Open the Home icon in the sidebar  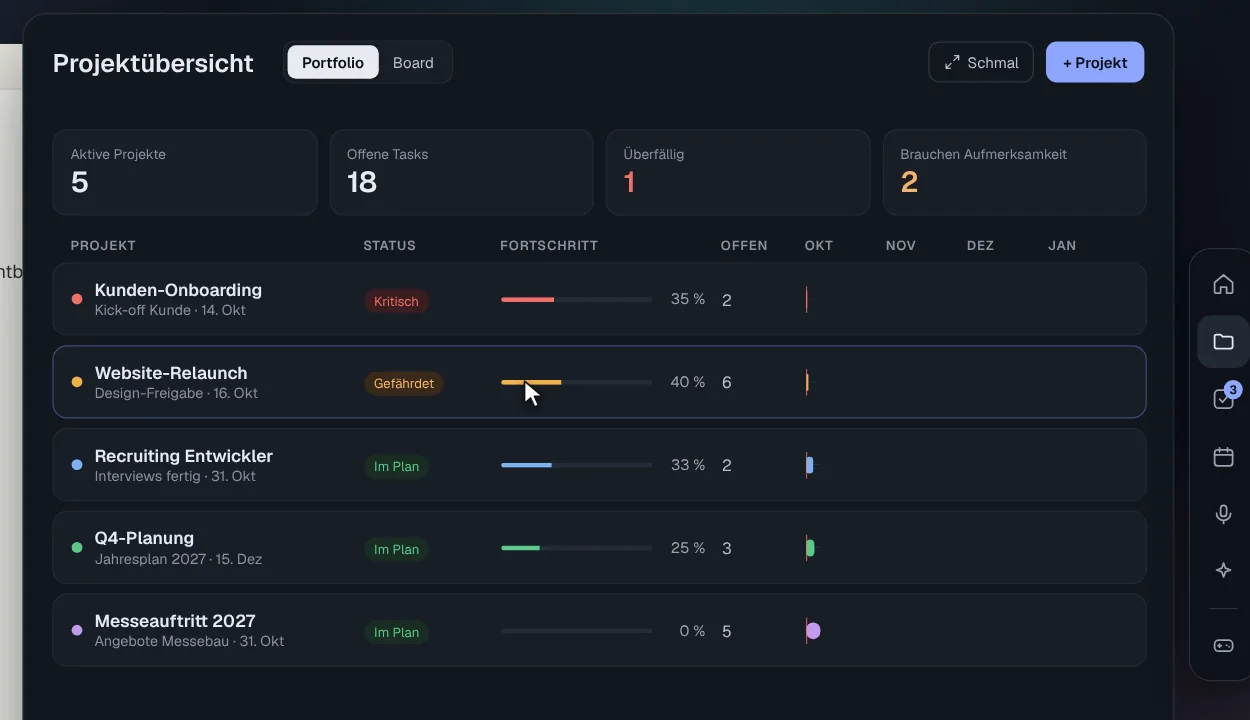(x=1223, y=284)
